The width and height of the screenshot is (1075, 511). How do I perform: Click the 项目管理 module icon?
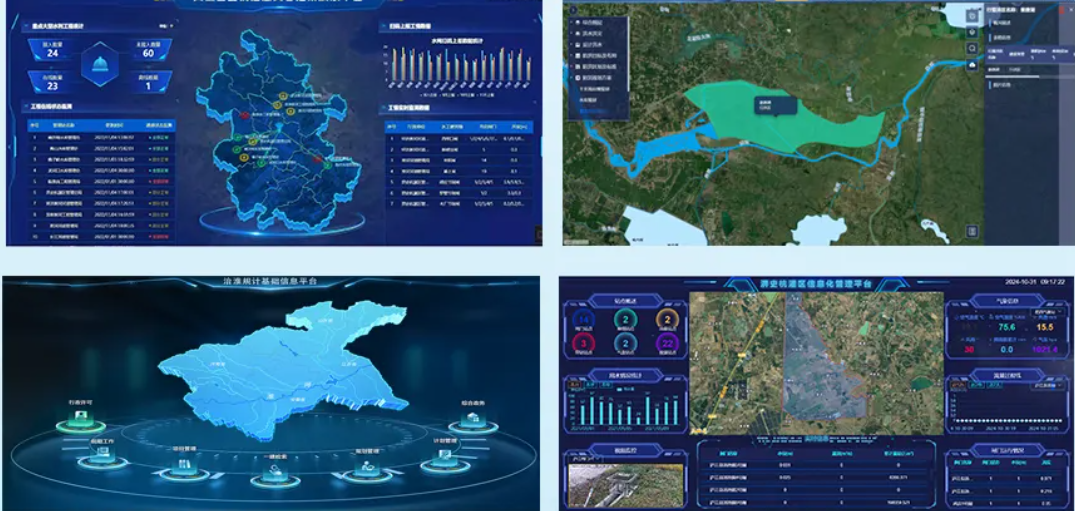pos(182,466)
